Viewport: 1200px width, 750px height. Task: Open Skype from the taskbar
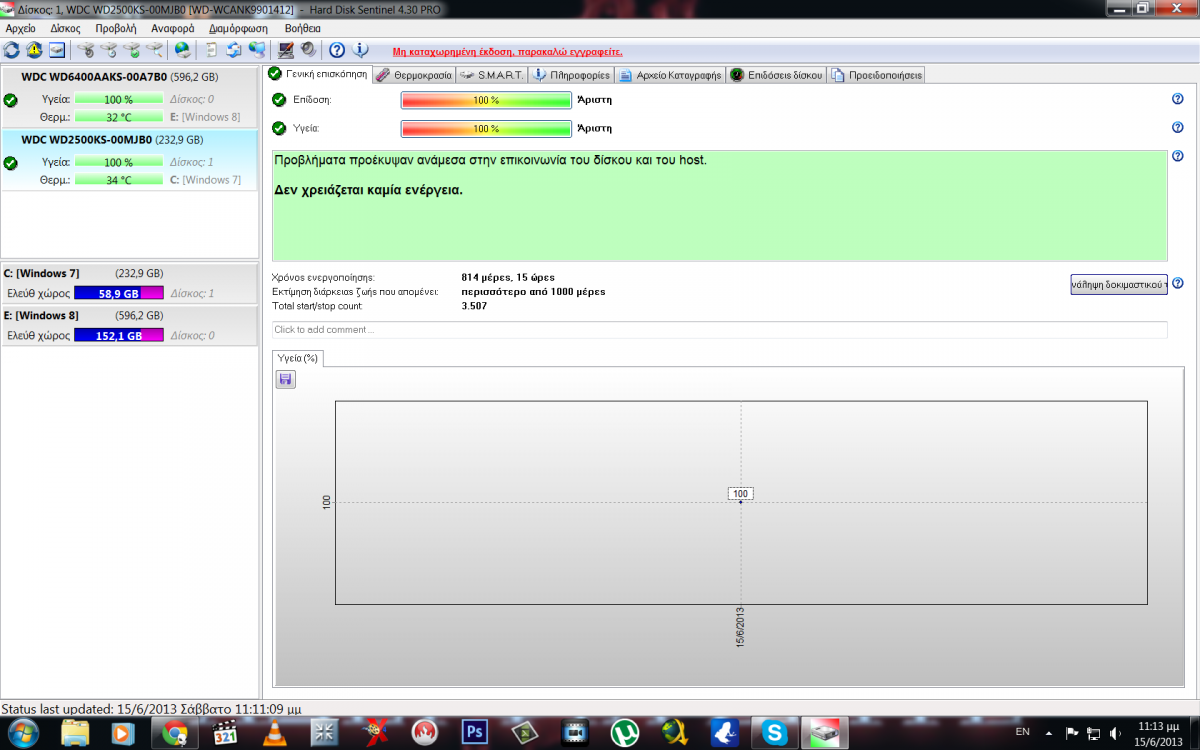click(775, 733)
